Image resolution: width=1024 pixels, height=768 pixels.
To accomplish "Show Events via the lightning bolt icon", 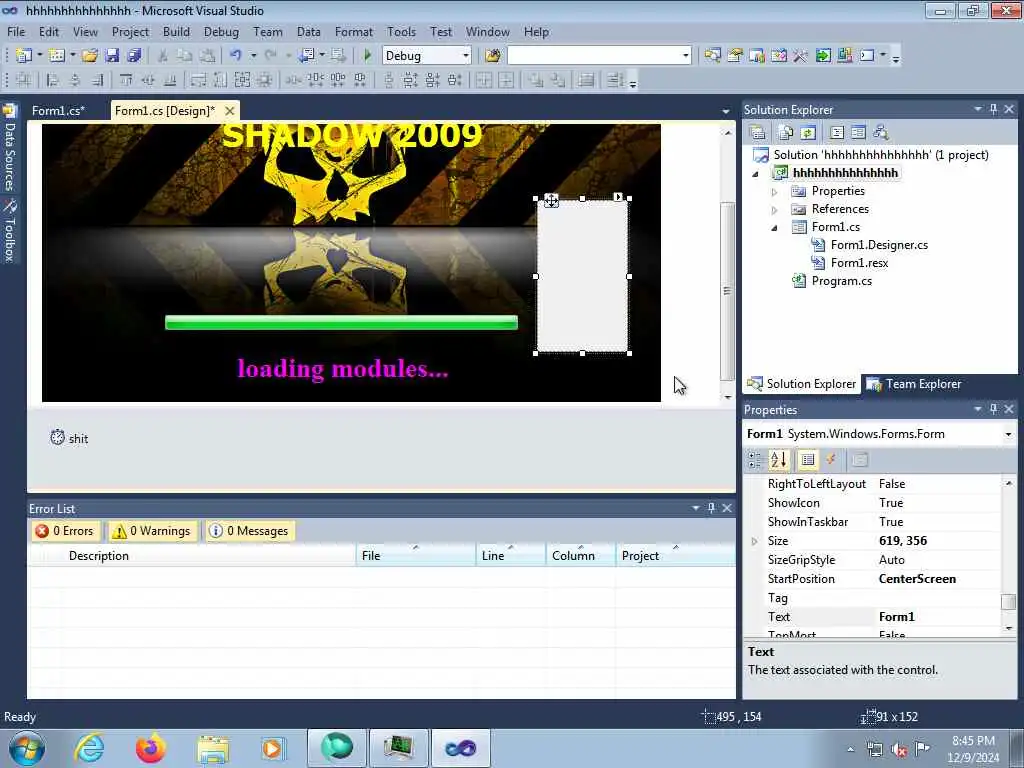I will (831, 460).
